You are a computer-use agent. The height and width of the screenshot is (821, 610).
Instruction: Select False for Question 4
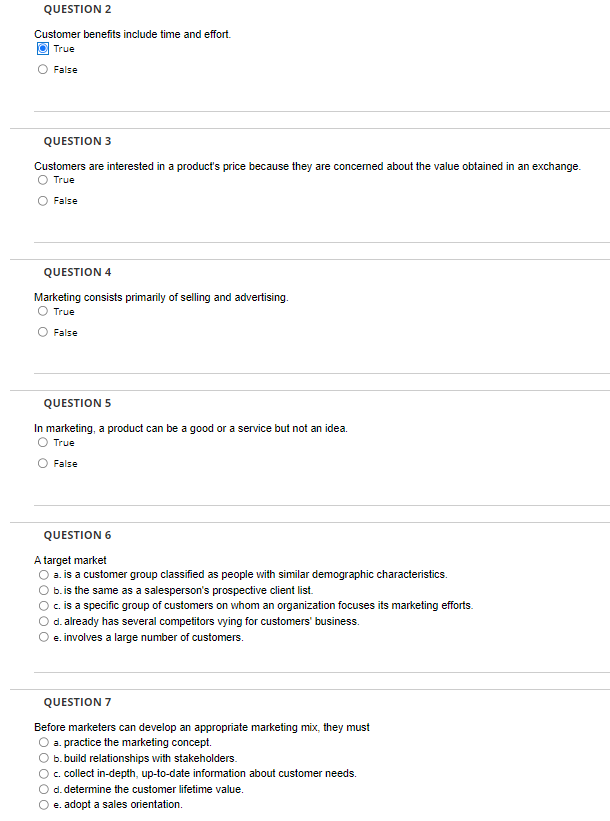(x=42, y=332)
